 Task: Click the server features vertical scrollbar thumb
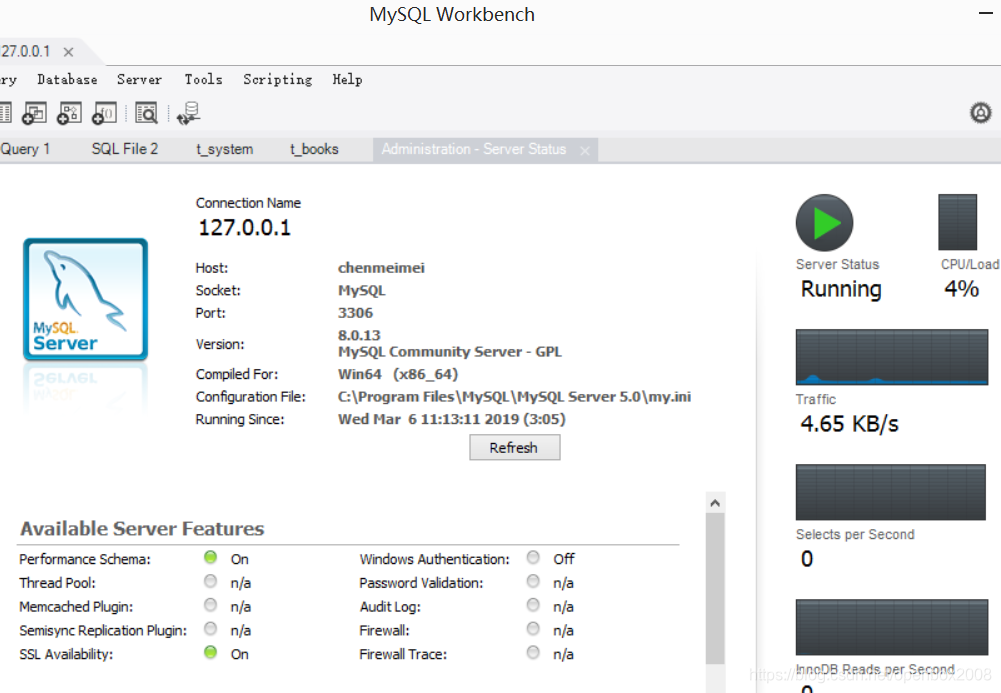point(715,589)
